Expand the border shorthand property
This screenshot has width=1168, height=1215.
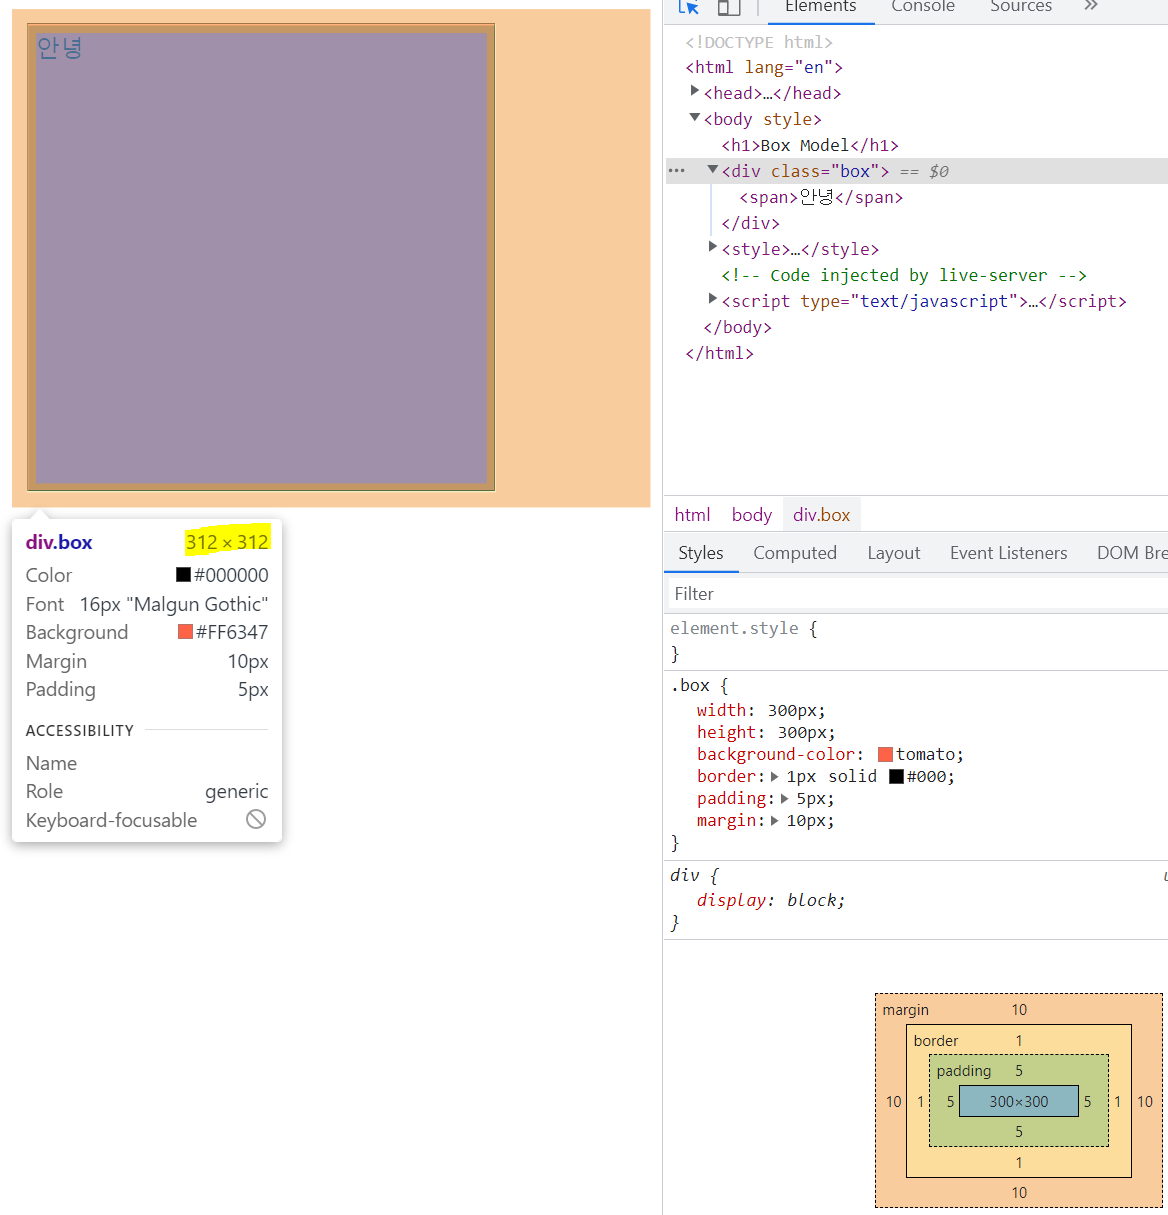tap(775, 777)
